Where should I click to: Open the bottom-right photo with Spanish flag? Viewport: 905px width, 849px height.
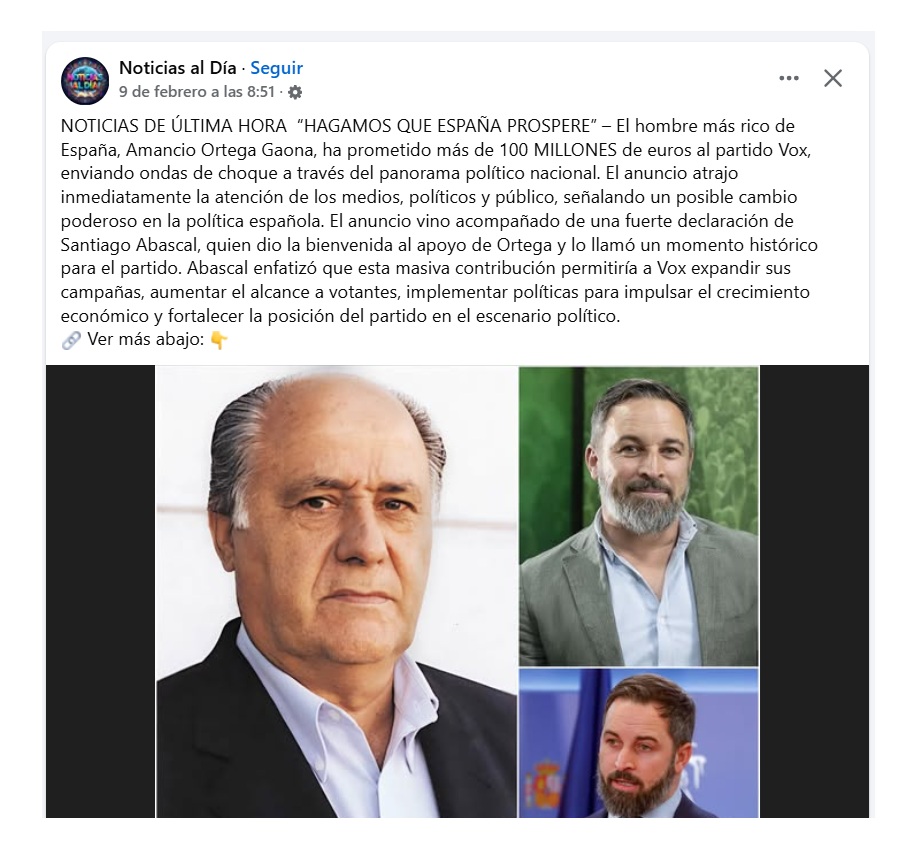(x=638, y=743)
